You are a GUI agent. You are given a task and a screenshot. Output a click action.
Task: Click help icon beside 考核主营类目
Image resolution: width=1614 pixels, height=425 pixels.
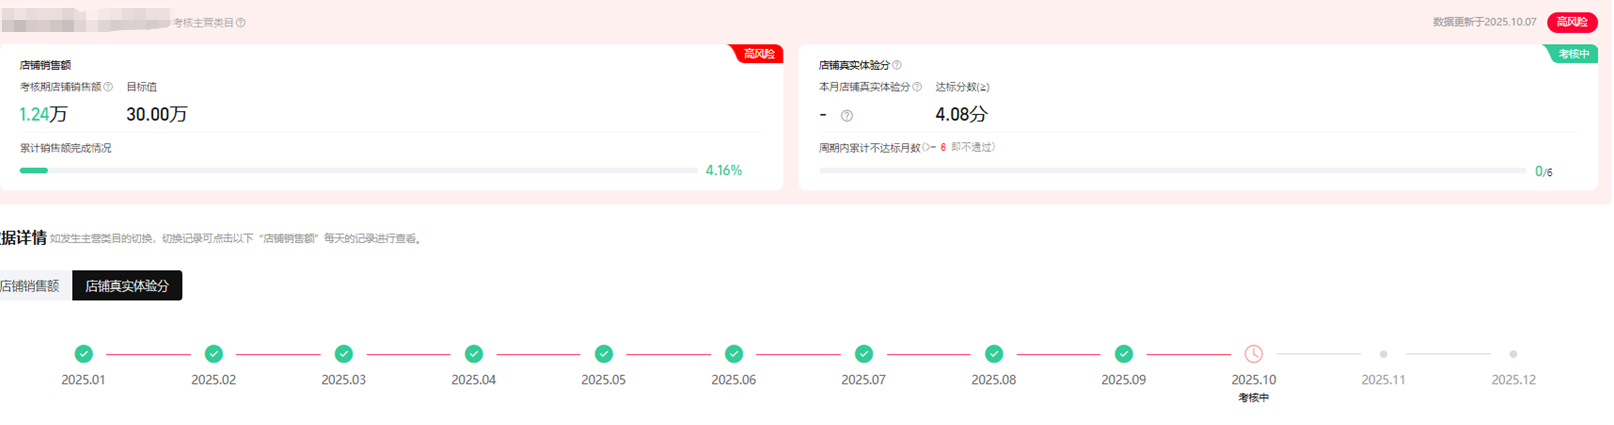coord(241,23)
